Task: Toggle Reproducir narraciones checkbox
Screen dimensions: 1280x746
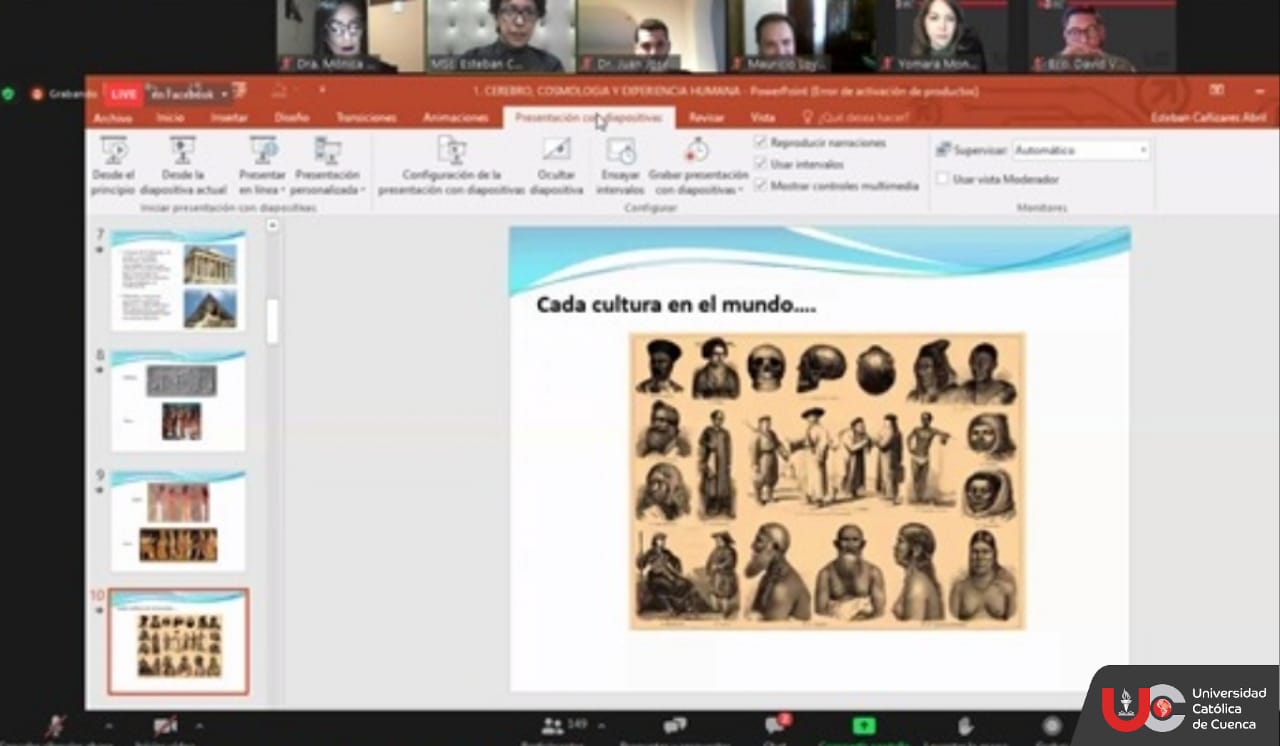Action: [x=761, y=143]
